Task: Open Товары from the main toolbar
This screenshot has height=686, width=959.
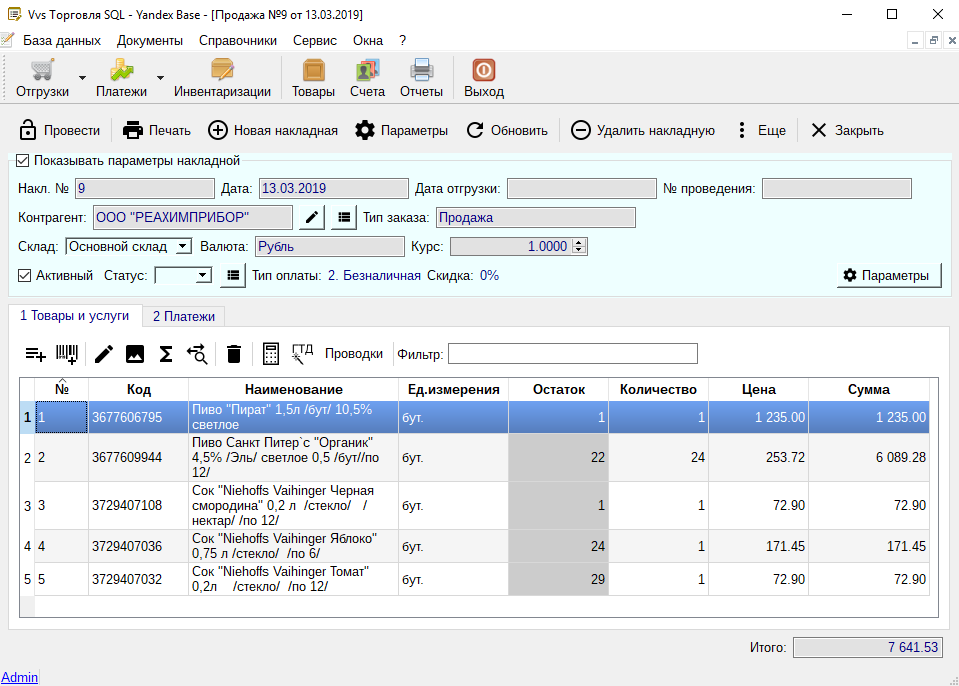Action: tap(313, 78)
